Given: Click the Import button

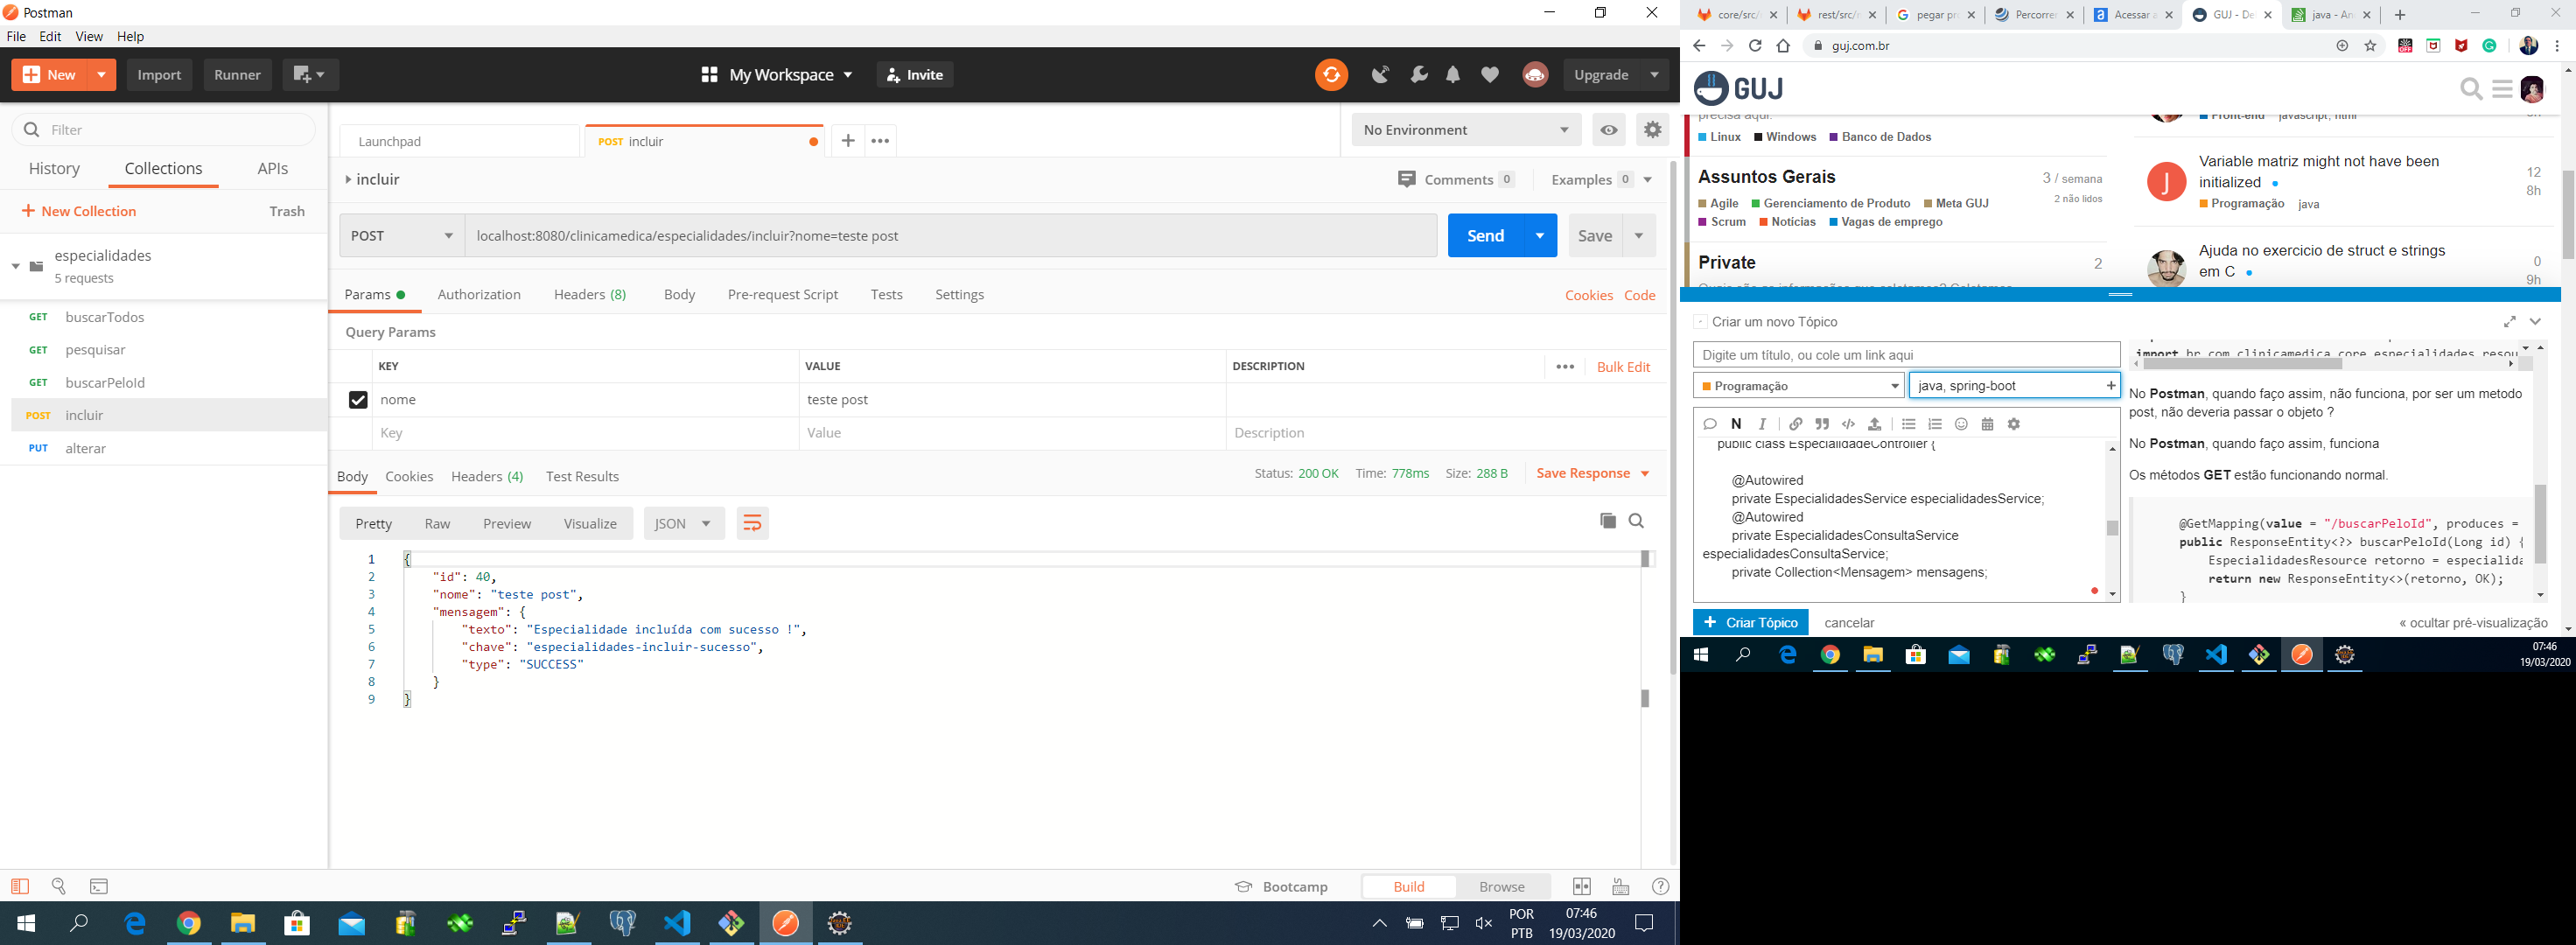Looking at the screenshot, I should (x=159, y=75).
